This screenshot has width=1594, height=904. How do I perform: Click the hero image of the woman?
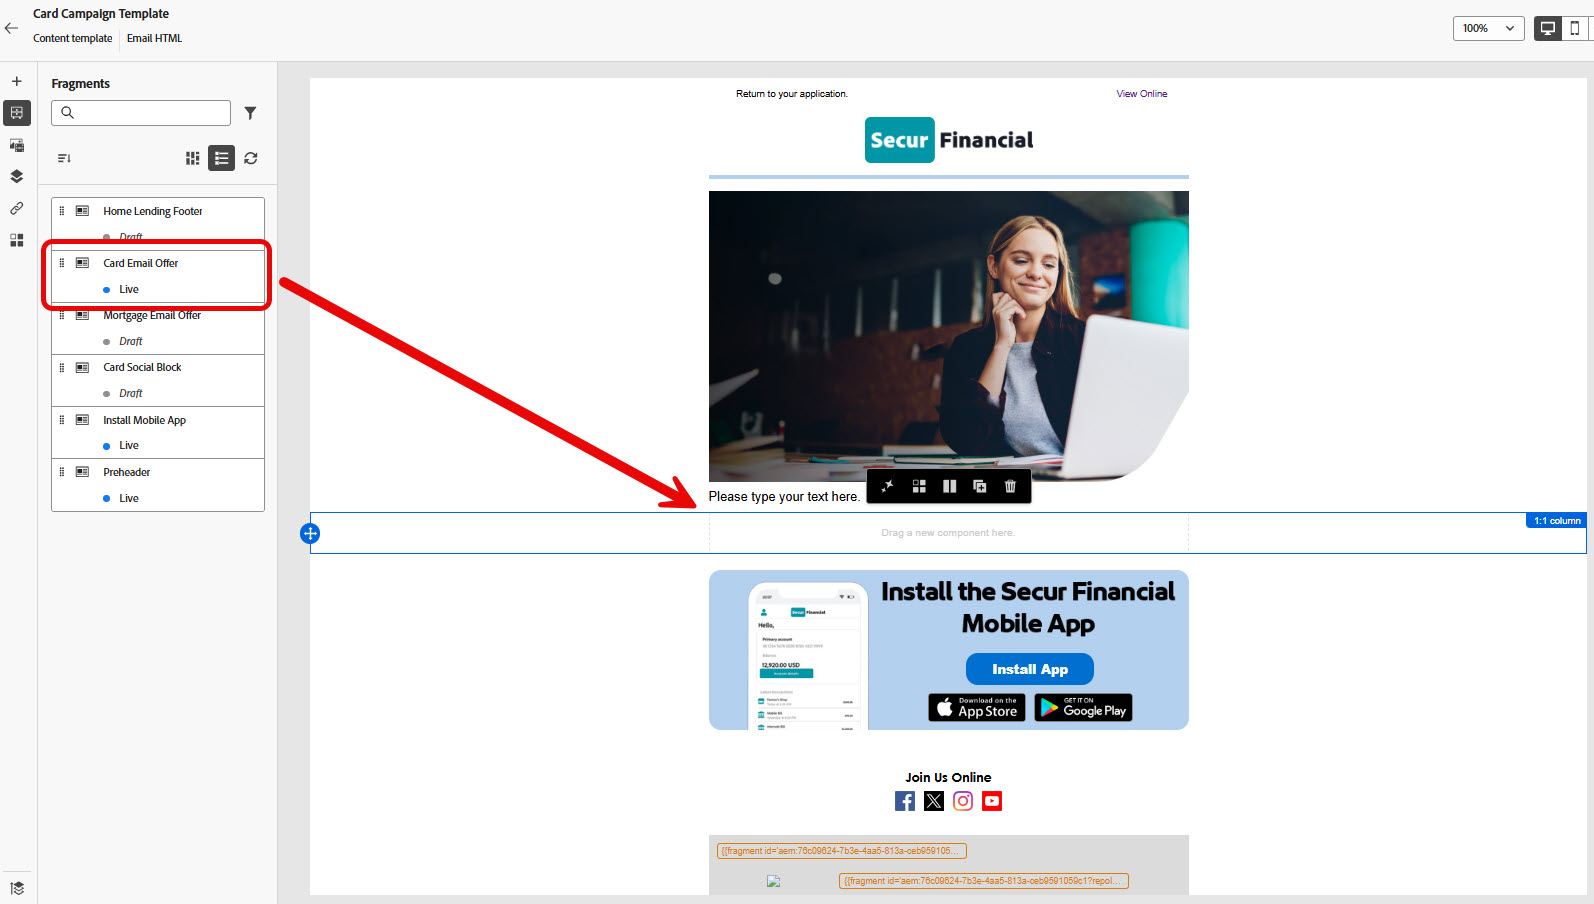click(x=949, y=336)
